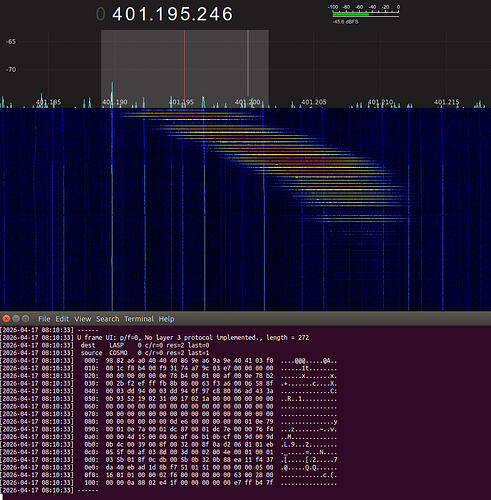Viewport: 491px width, 500px height.
Task: Open the Edit menu in the terminal
Action: (x=62, y=319)
